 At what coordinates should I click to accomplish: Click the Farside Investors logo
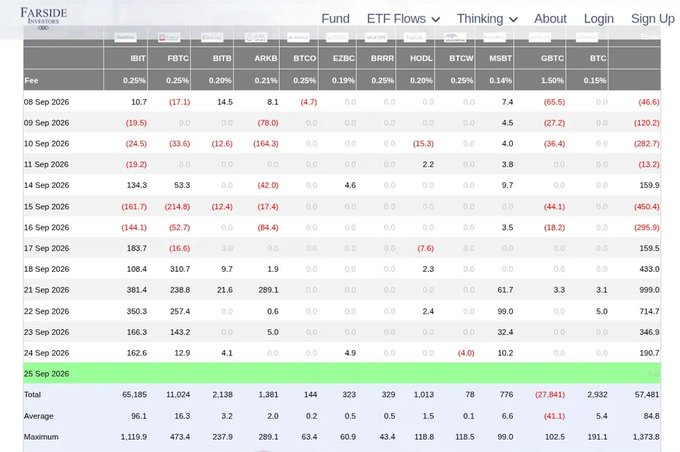pyautogui.click(x=43, y=18)
